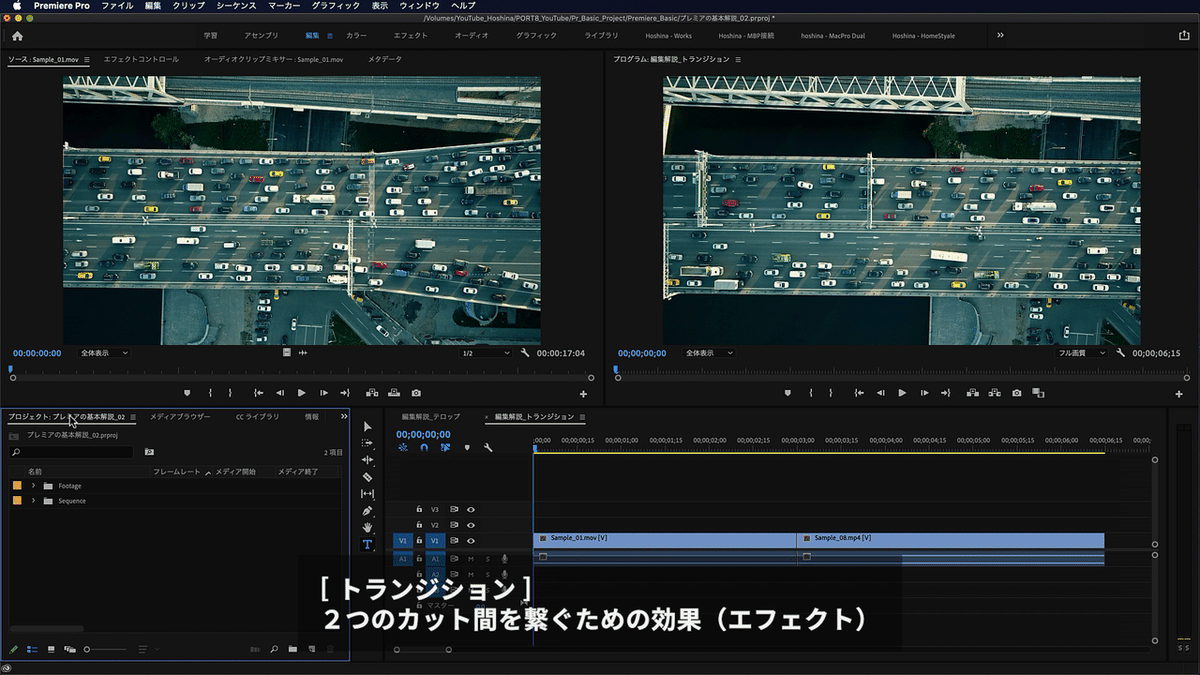Viewport: 1200px width, 675px height.
Task: Click the Home icon in workspace bar
Action: pyautogui.click(x=17, y=35)
